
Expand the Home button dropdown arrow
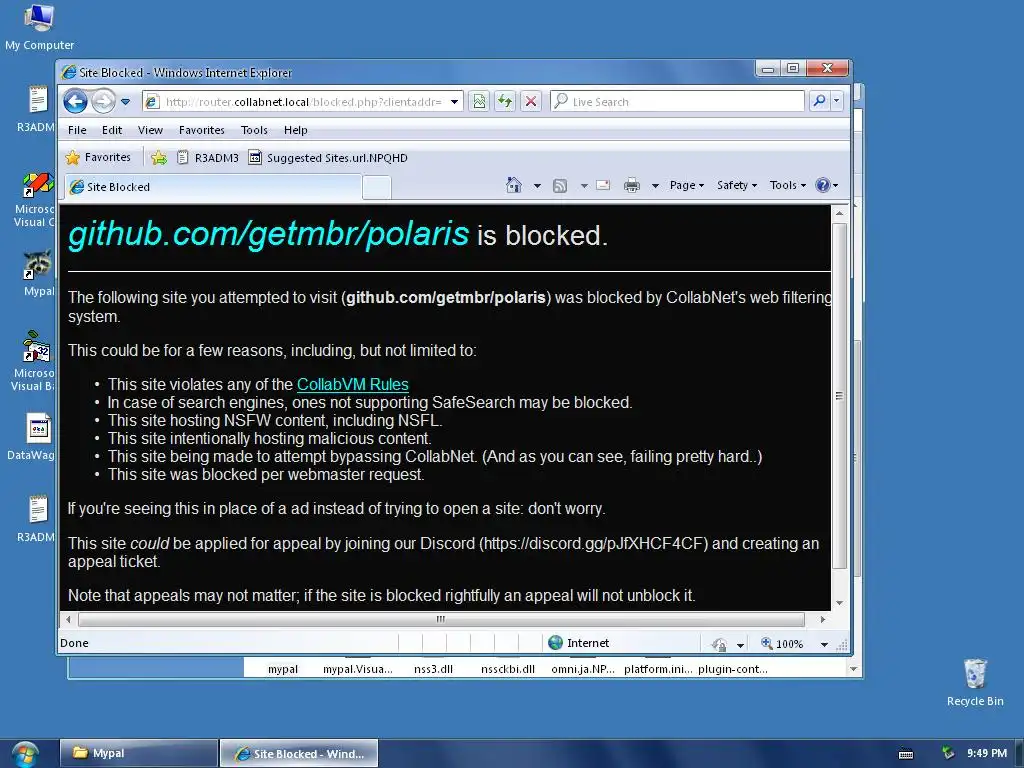tap(537, 185)
